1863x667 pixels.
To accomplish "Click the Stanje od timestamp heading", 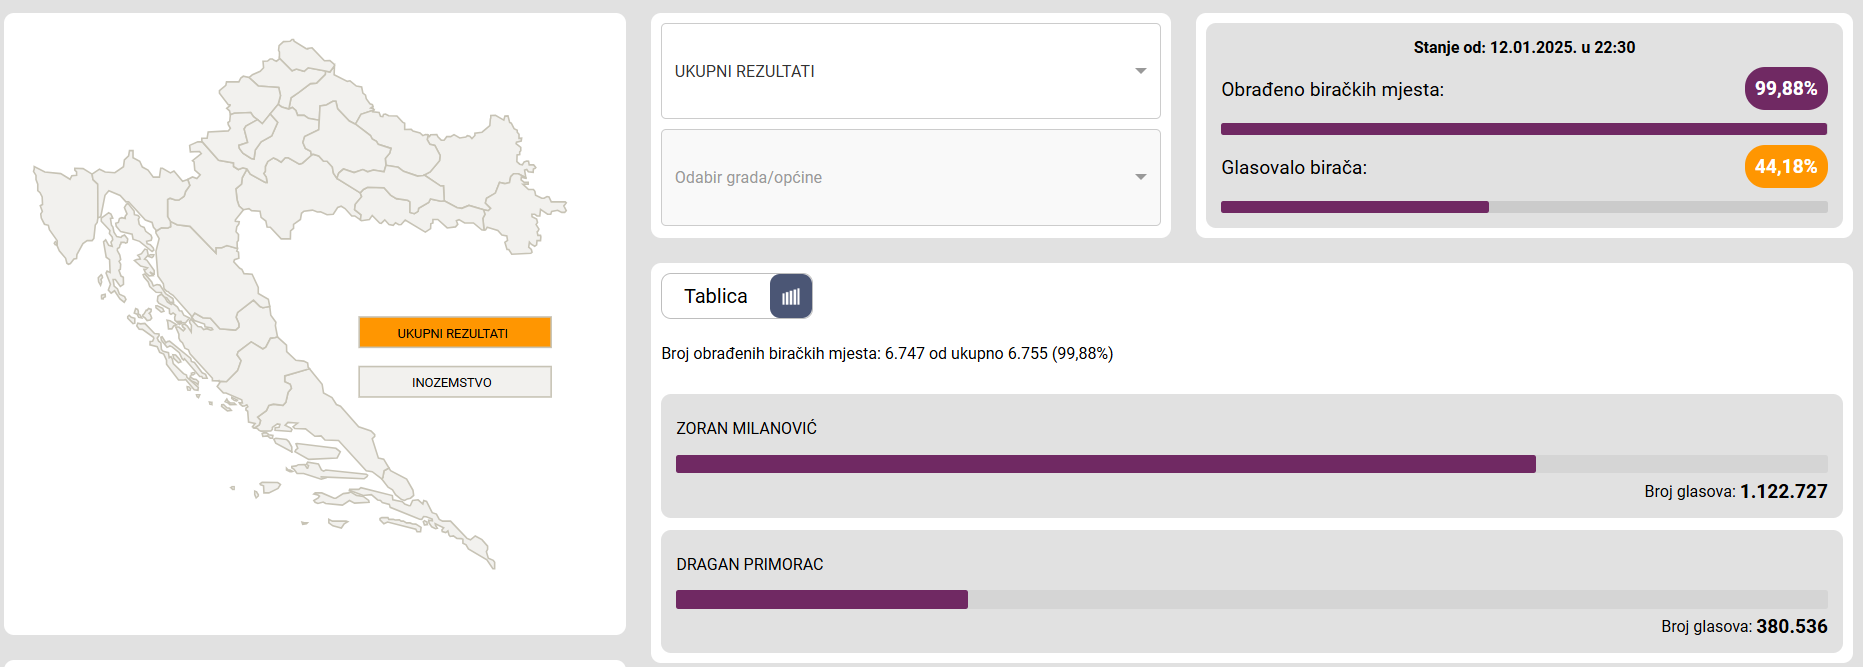I will 1524,47.
